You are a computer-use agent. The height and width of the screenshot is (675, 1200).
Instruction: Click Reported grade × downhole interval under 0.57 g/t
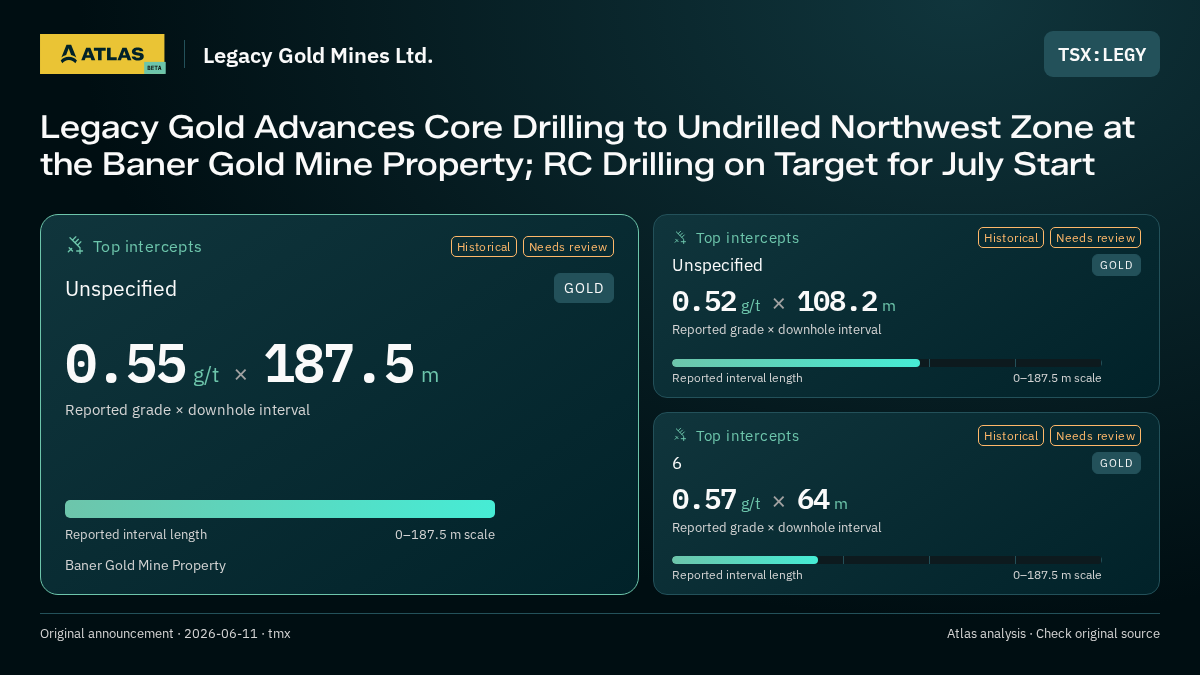(776, 528)
